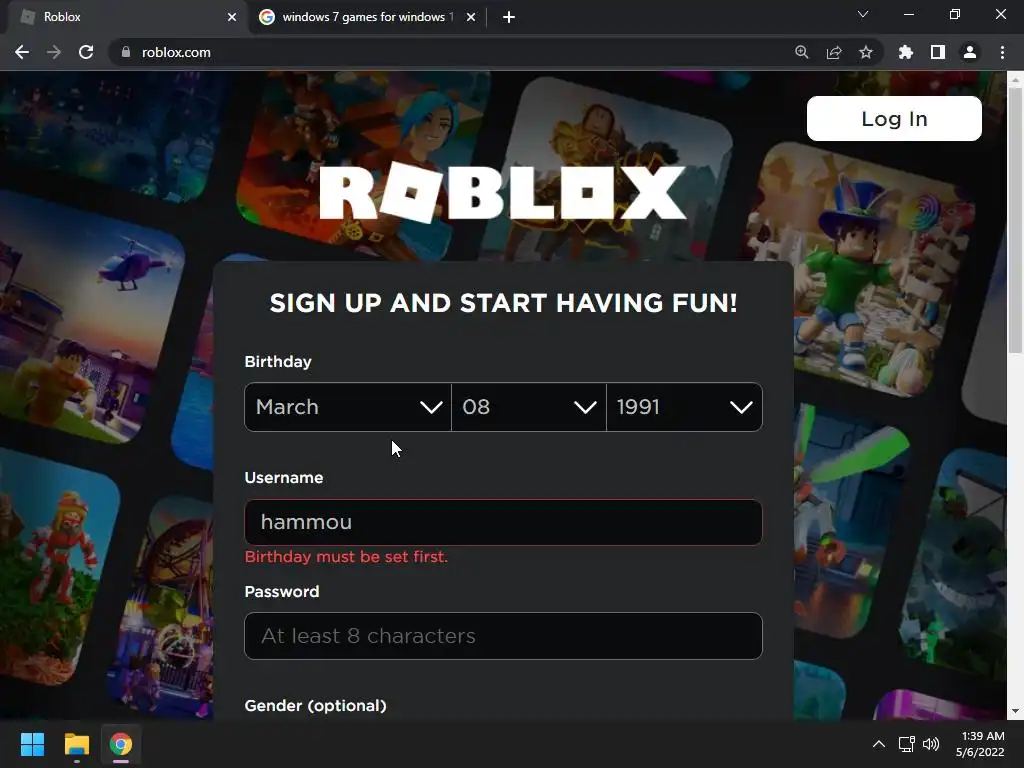The width and height of the screenshot is (1024, 768).
Task: Toggle the Chrome side panel icon
Action: [x=938, y=52]
